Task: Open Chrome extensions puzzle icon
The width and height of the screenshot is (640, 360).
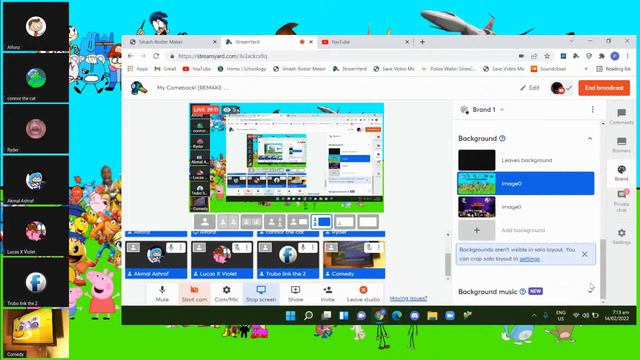Action: click(x=601, y=56)
